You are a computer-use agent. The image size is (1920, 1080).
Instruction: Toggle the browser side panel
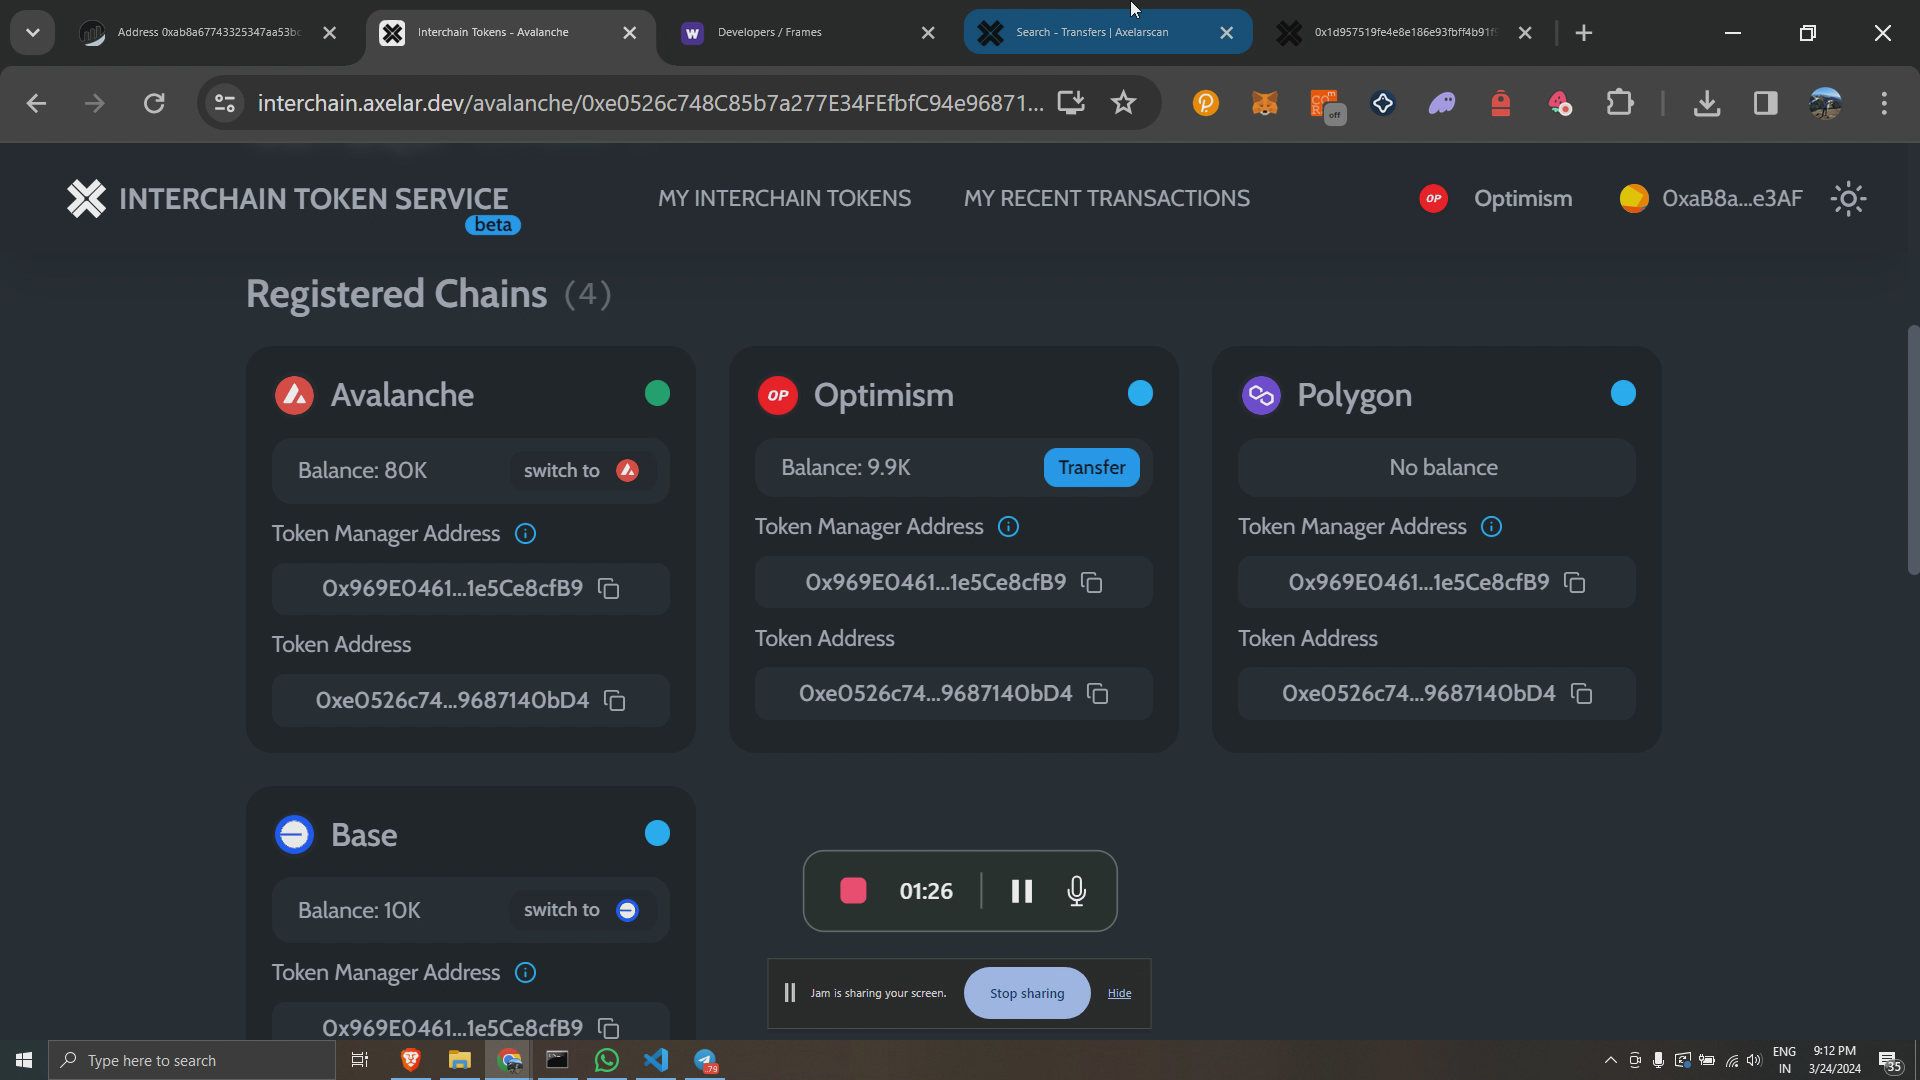(1766, 103)
